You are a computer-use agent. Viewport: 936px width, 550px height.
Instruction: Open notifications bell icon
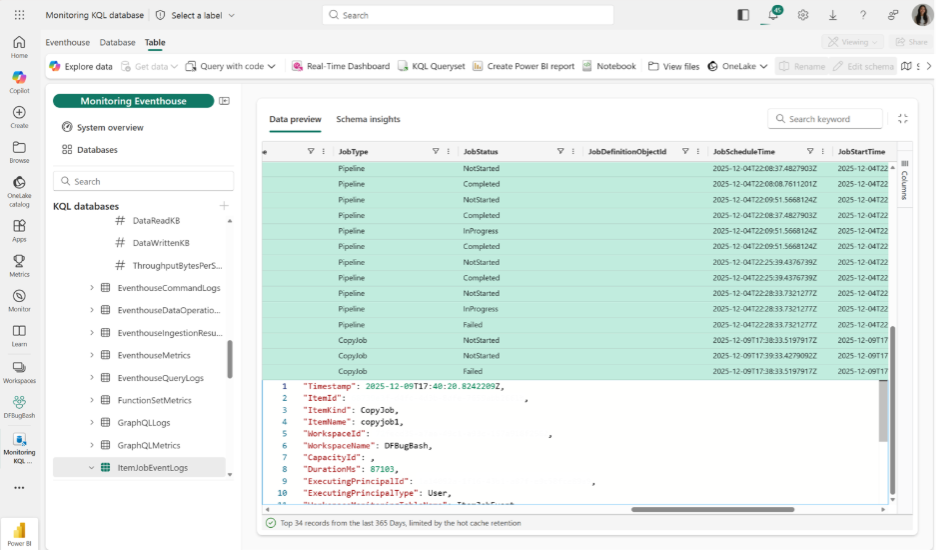(773, 15)
